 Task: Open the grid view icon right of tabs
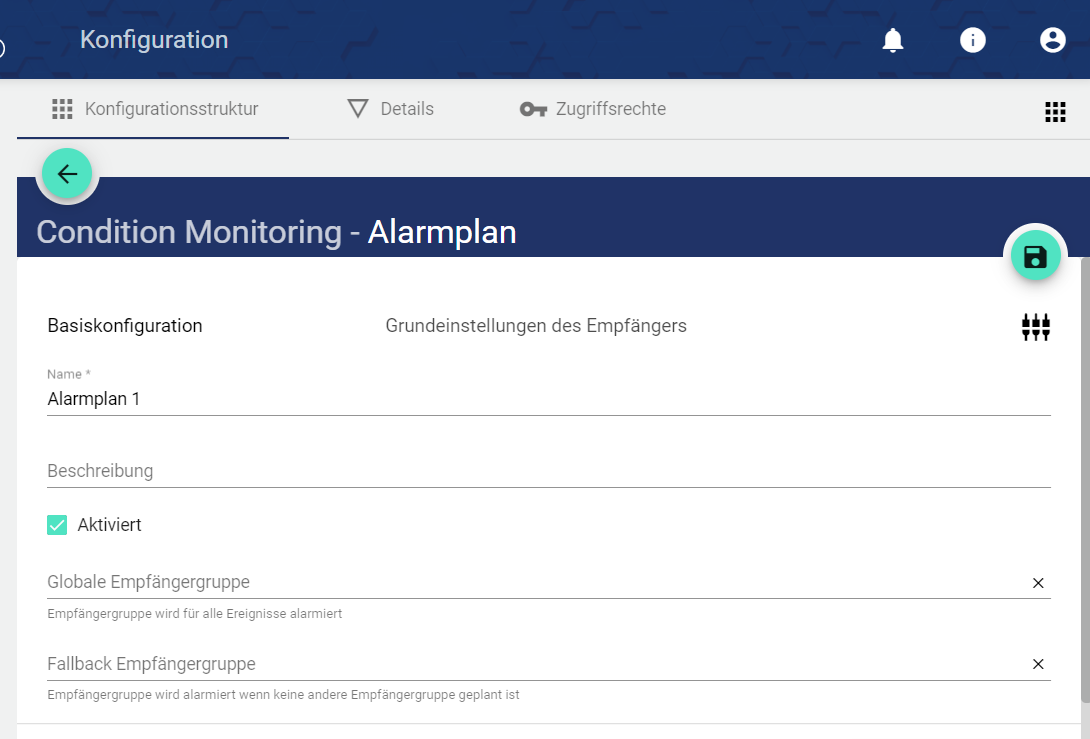tap(1055, 112)
